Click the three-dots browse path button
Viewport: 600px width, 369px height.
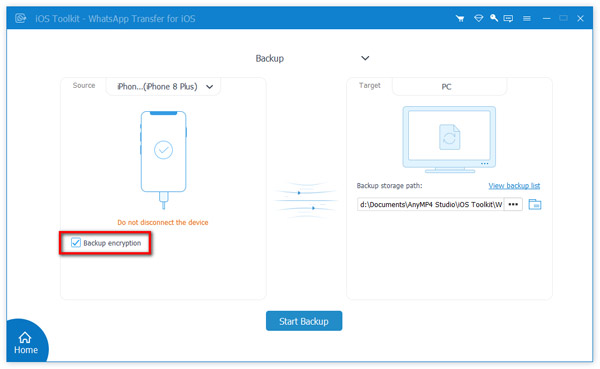pos(513,204)
